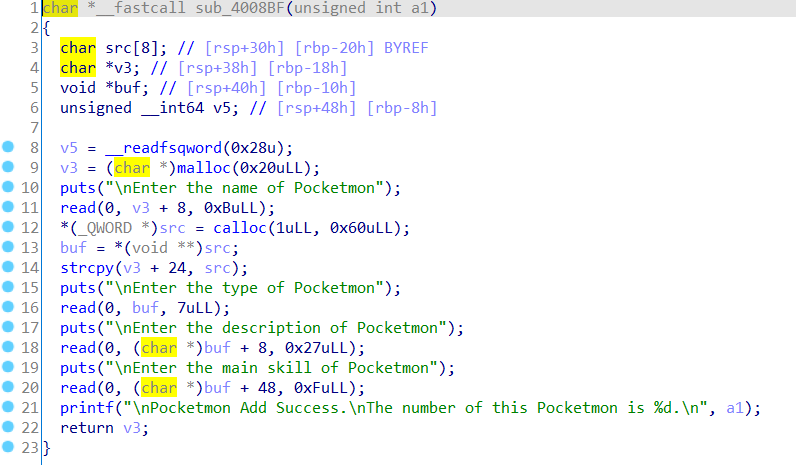The height and width of the screenshot is (465, 796).
Task: Click the blue dot beside line 14
Action: [8, 267]
